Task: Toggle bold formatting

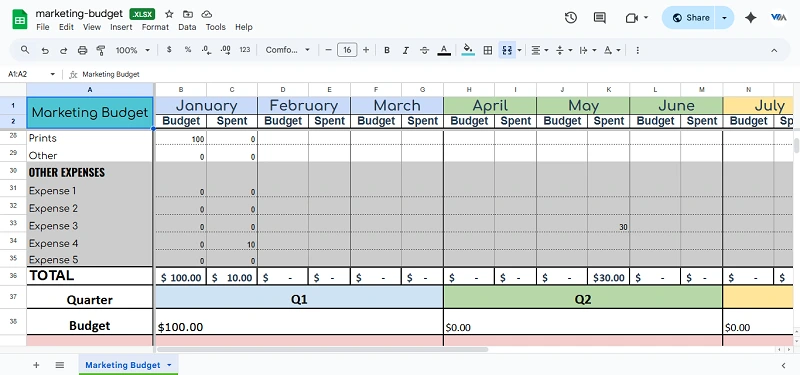Action: (387, 50)
